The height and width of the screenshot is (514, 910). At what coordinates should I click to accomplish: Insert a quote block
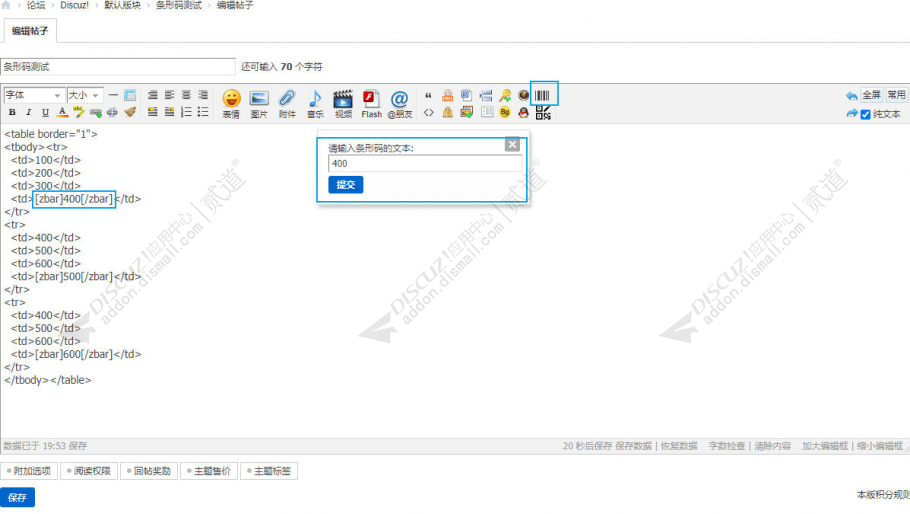(x=428, y=95)
